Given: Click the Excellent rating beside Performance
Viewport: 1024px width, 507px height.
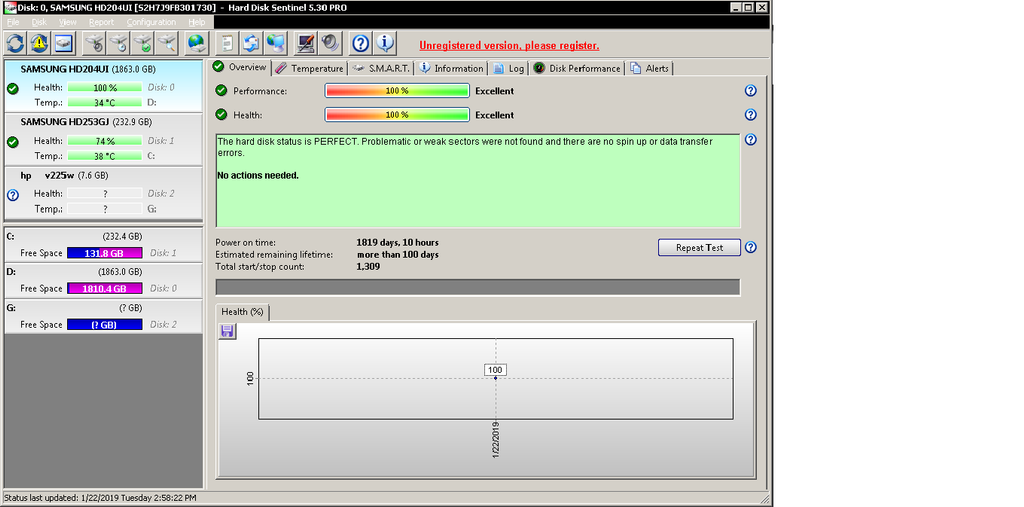Looking at the screenshot, I should 494,91.
